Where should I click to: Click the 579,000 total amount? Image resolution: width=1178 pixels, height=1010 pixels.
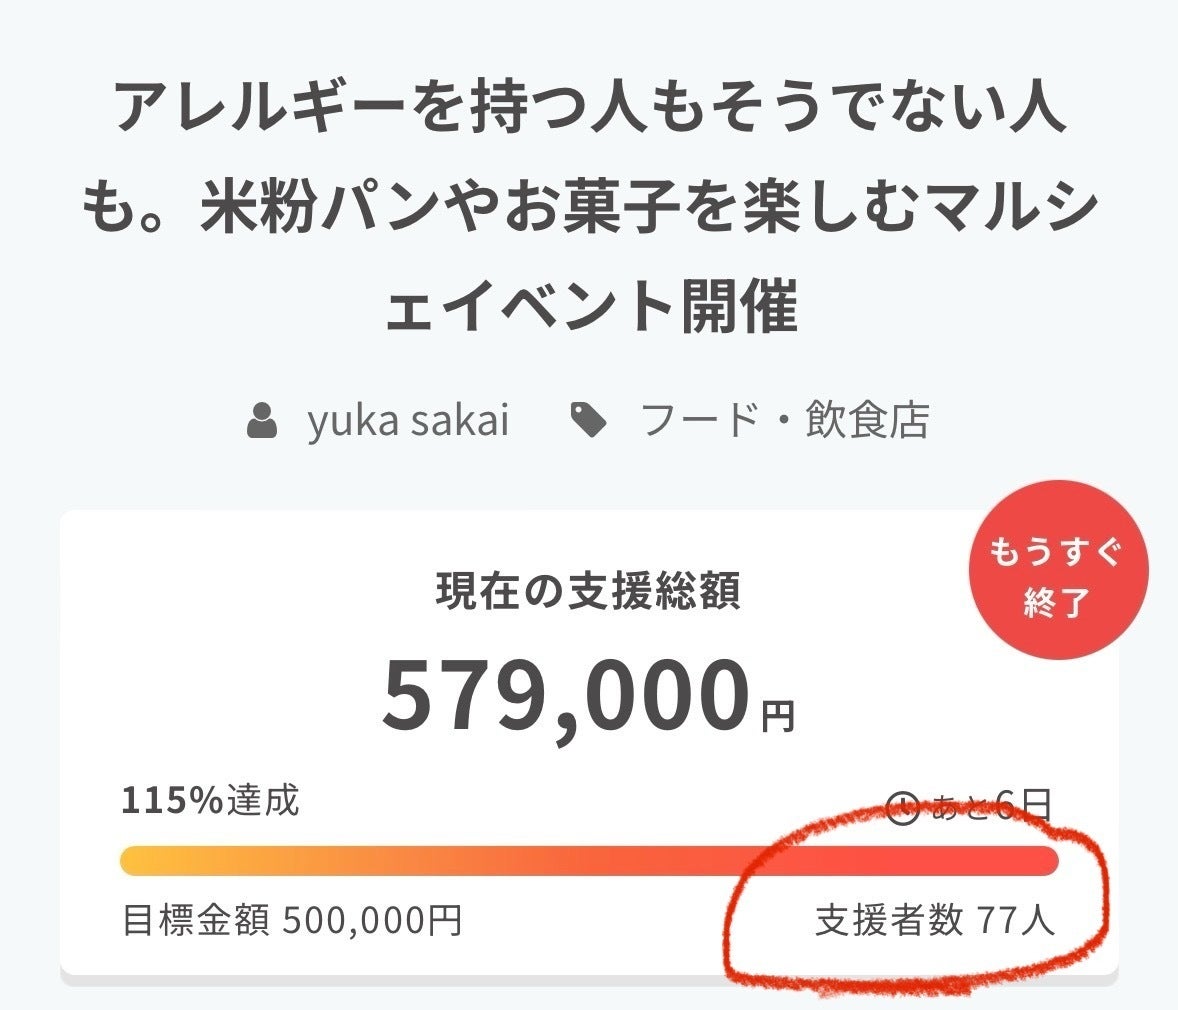[566, 695]
